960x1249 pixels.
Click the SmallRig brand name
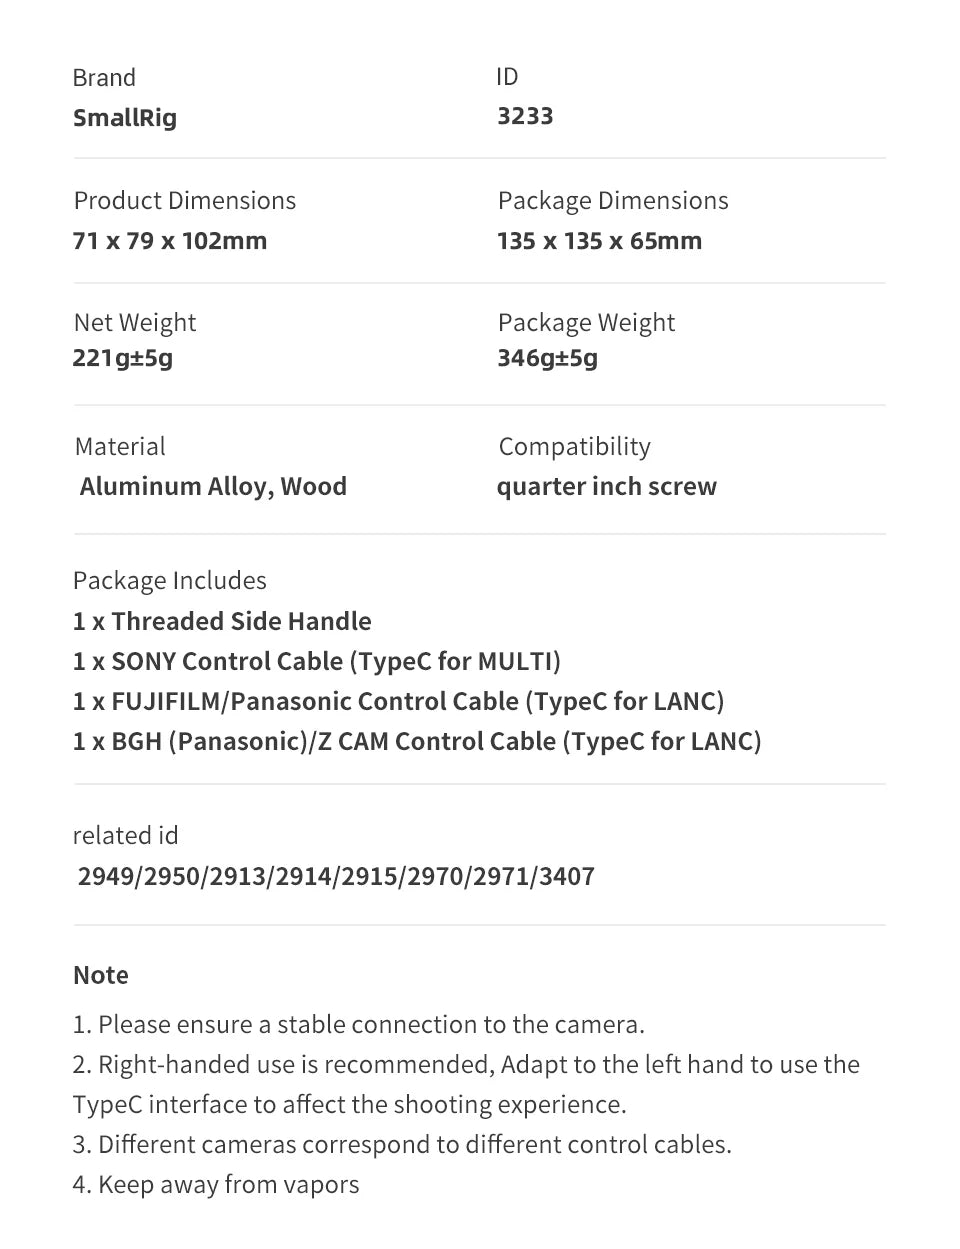125,118
